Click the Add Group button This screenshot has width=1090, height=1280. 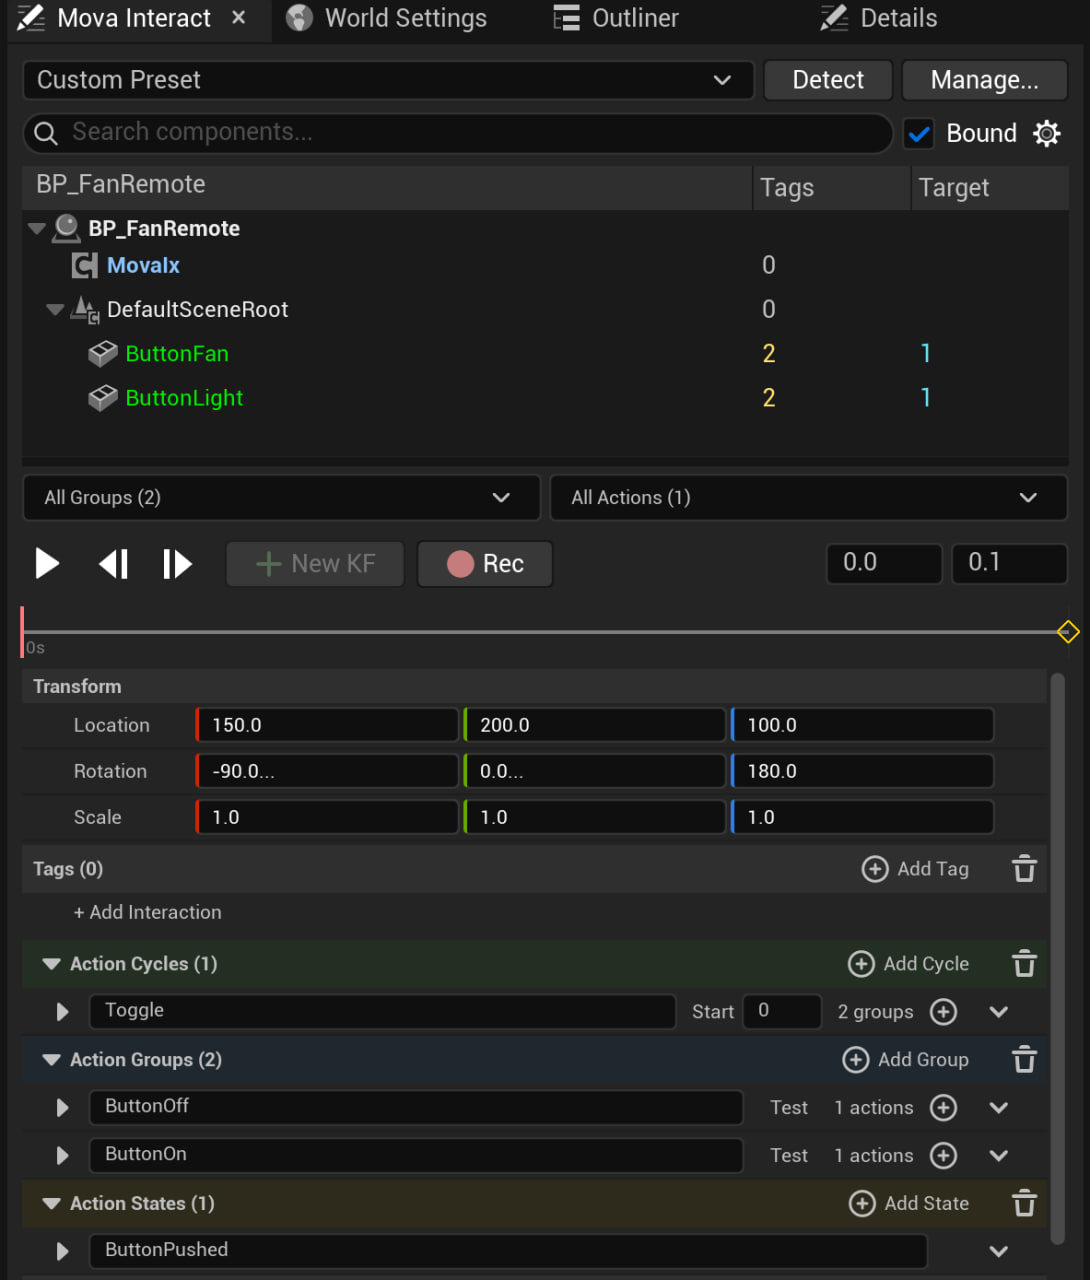pos(906,1060)
